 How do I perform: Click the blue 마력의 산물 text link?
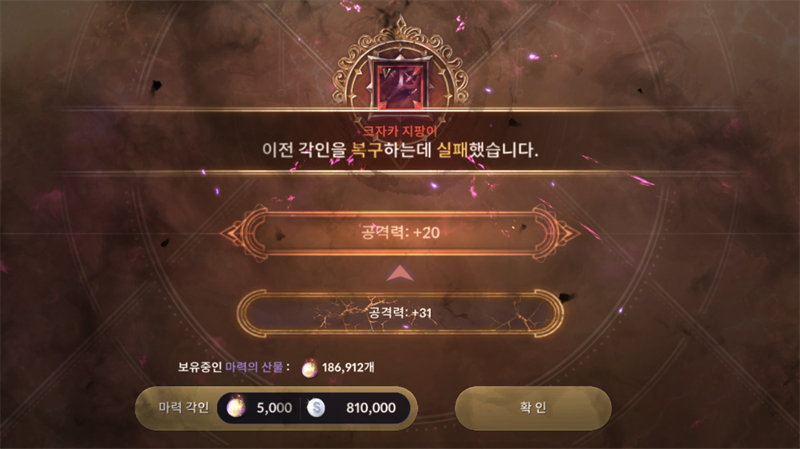tap(254, 367)
